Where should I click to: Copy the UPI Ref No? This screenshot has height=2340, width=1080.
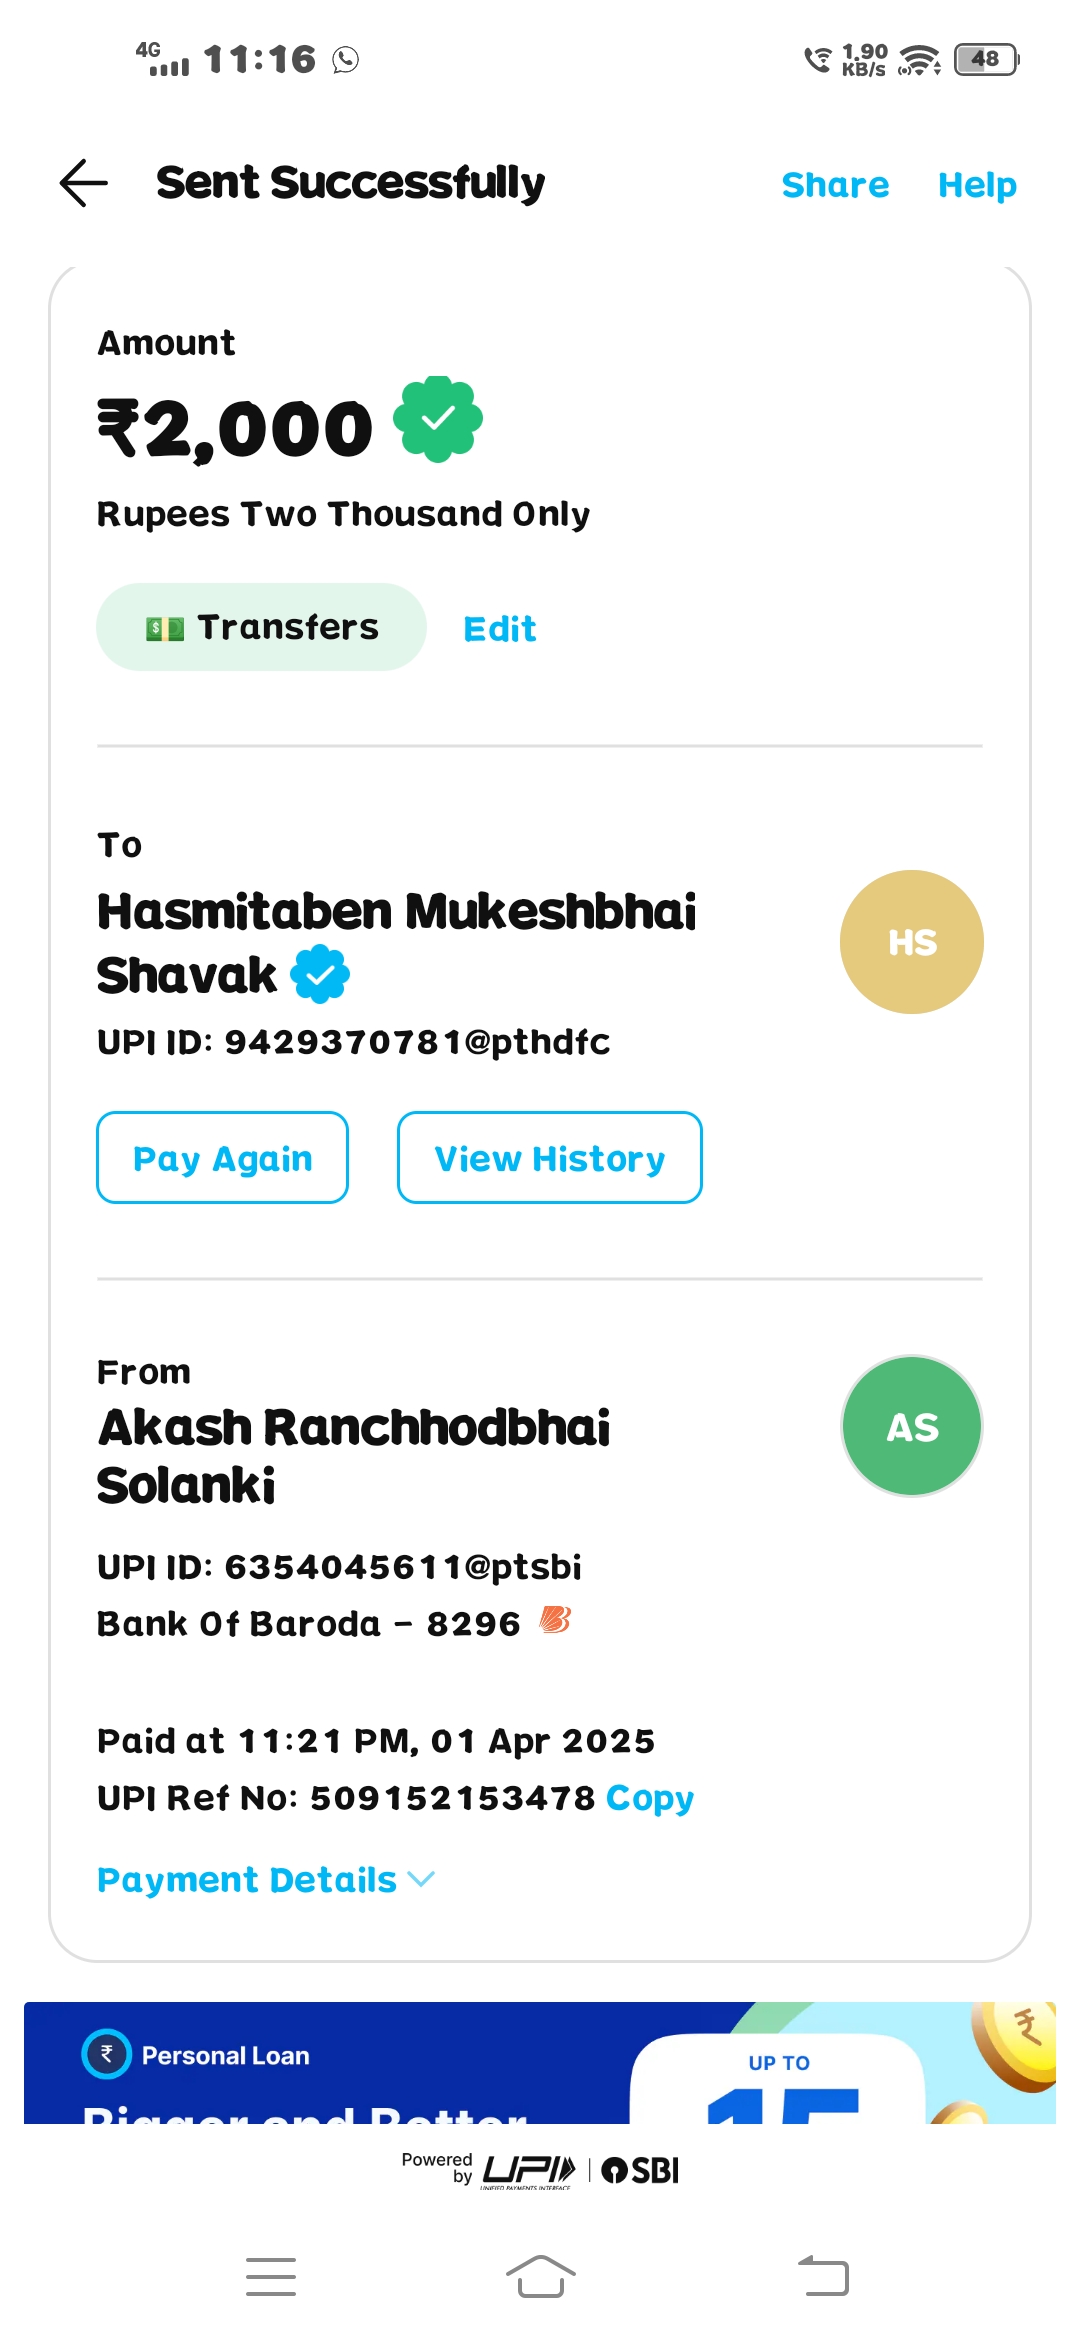pyautogui.click(x=649, y=1798)
